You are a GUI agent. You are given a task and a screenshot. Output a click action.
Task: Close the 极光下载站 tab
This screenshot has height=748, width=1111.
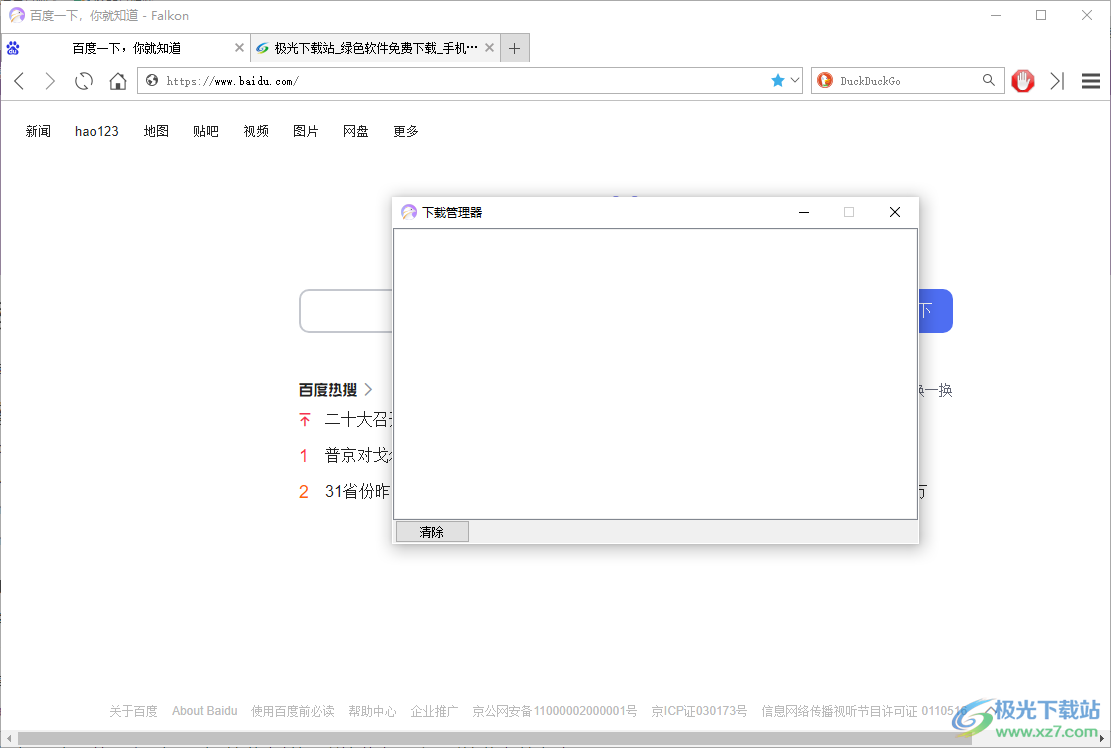(489, 47)
